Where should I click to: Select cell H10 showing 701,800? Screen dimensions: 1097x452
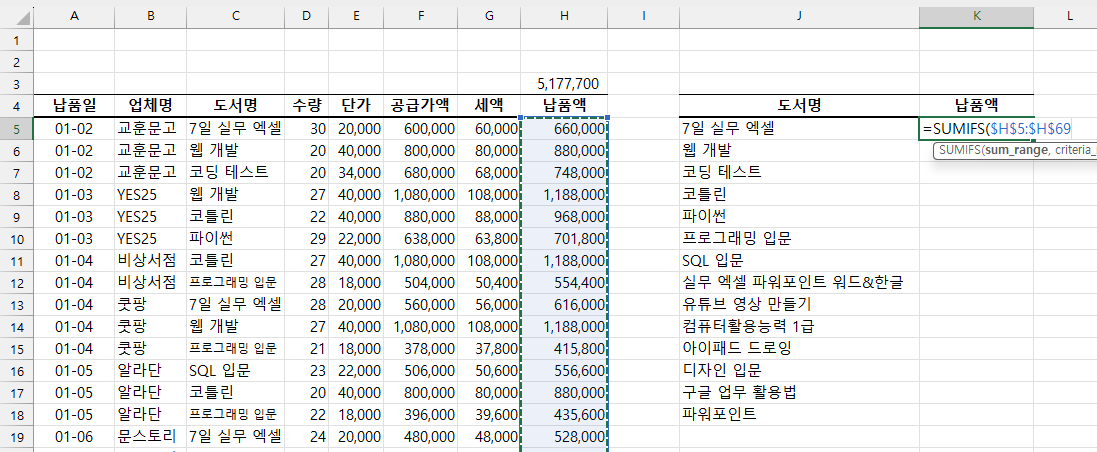pyautogui.click(x=564, y=239)
